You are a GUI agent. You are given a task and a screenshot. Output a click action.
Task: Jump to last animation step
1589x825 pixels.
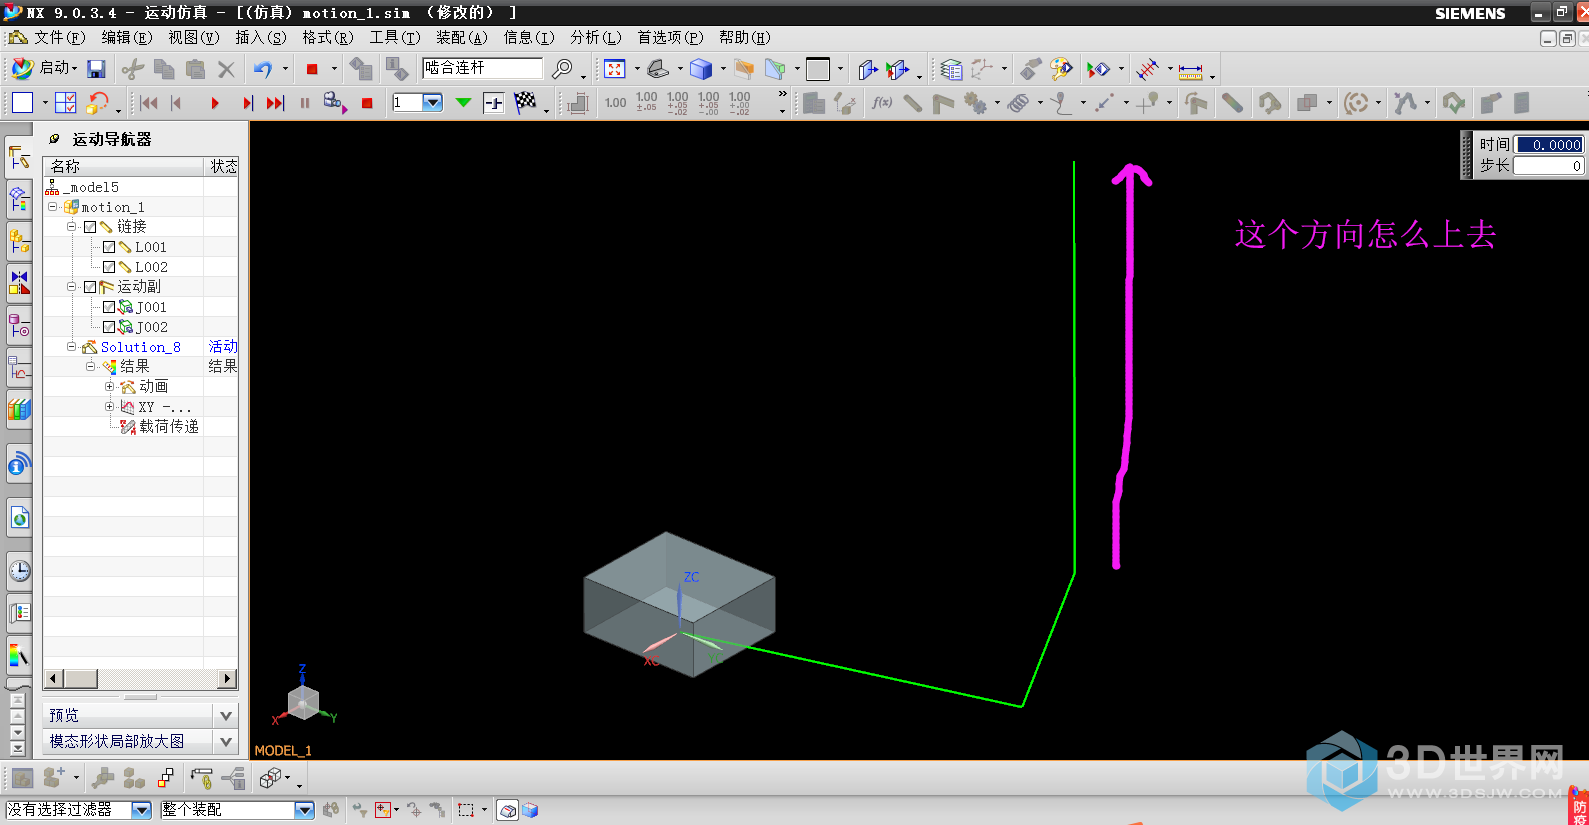[275, 103]
